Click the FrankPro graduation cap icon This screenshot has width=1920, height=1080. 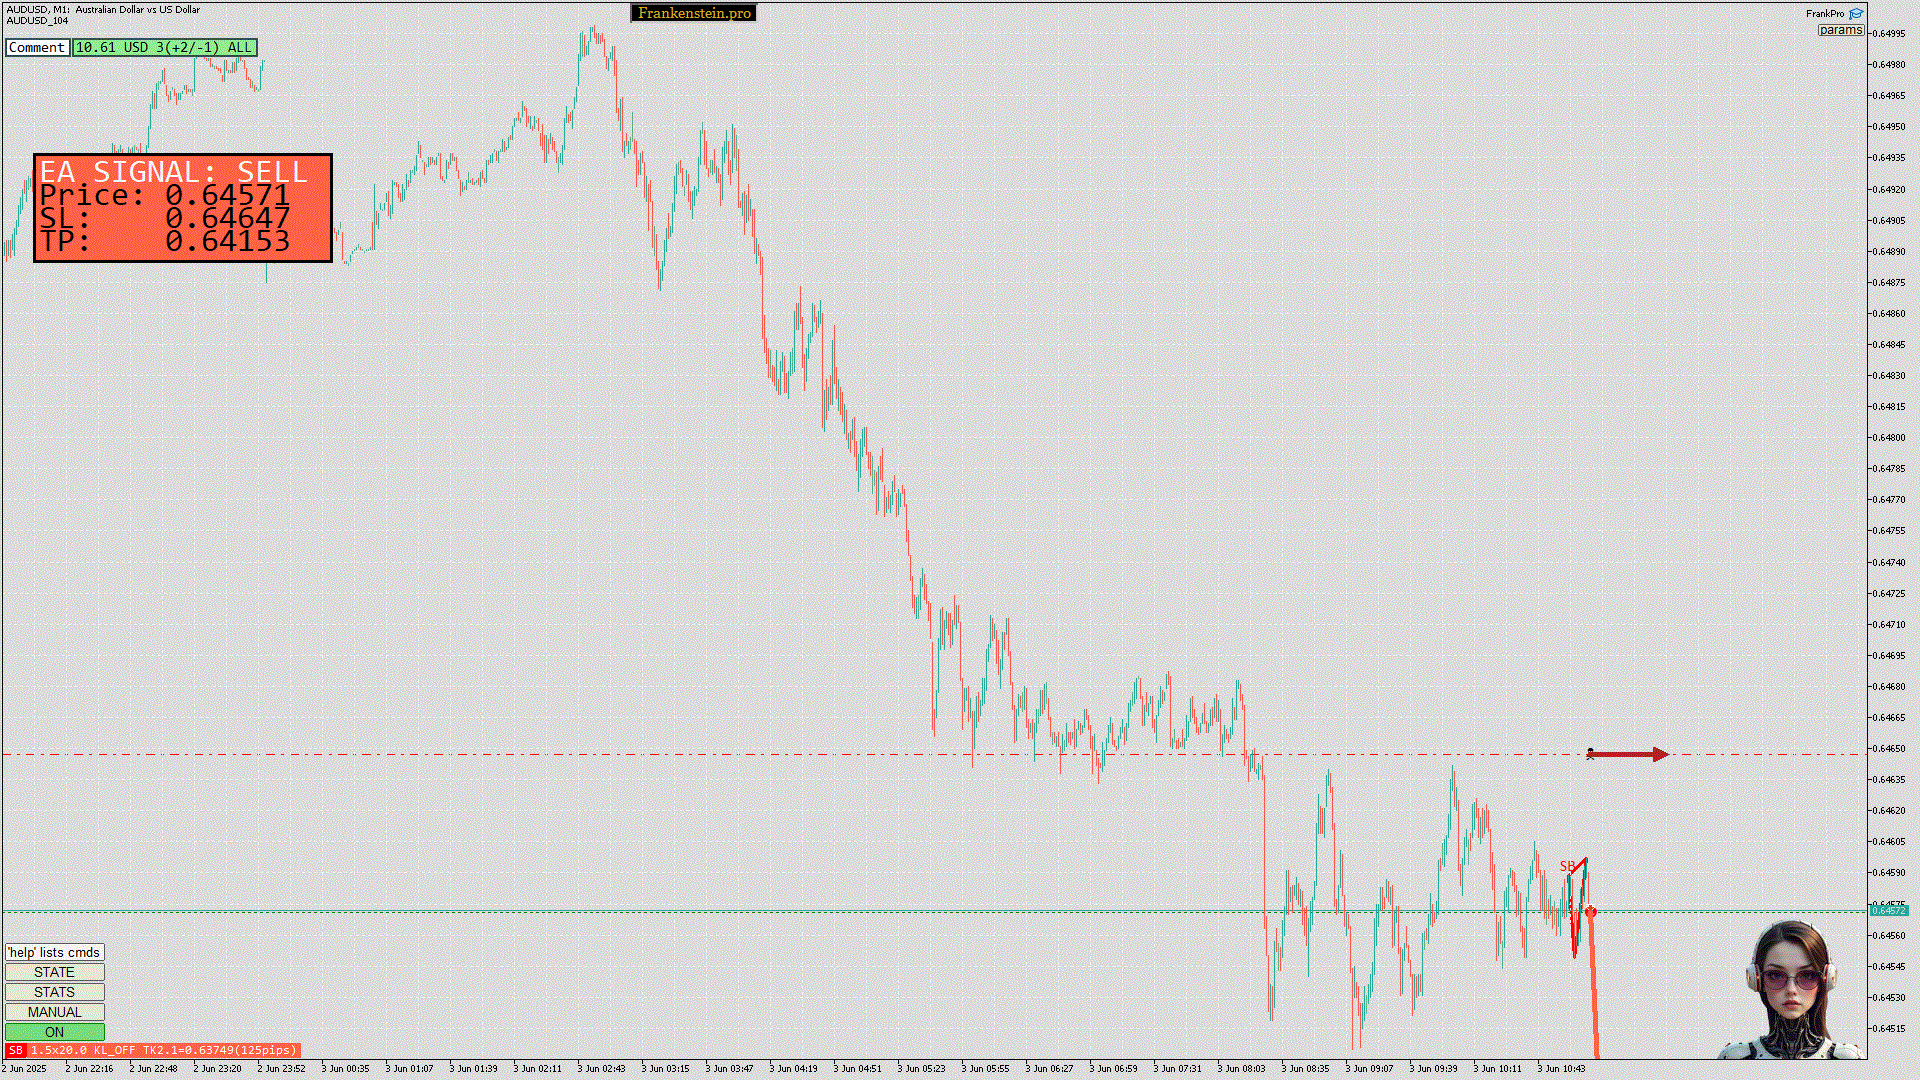(1856, 13)
